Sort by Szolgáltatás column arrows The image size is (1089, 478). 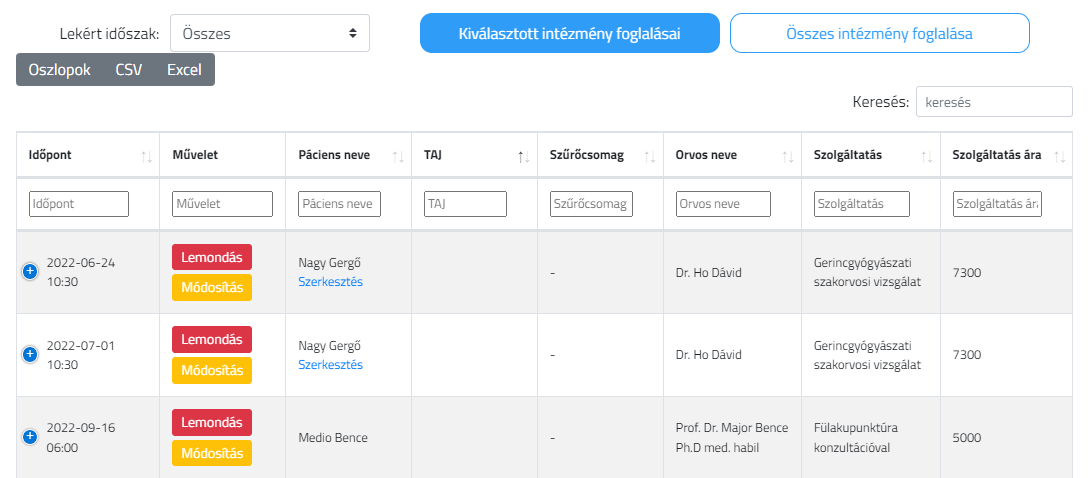(926, 157)
